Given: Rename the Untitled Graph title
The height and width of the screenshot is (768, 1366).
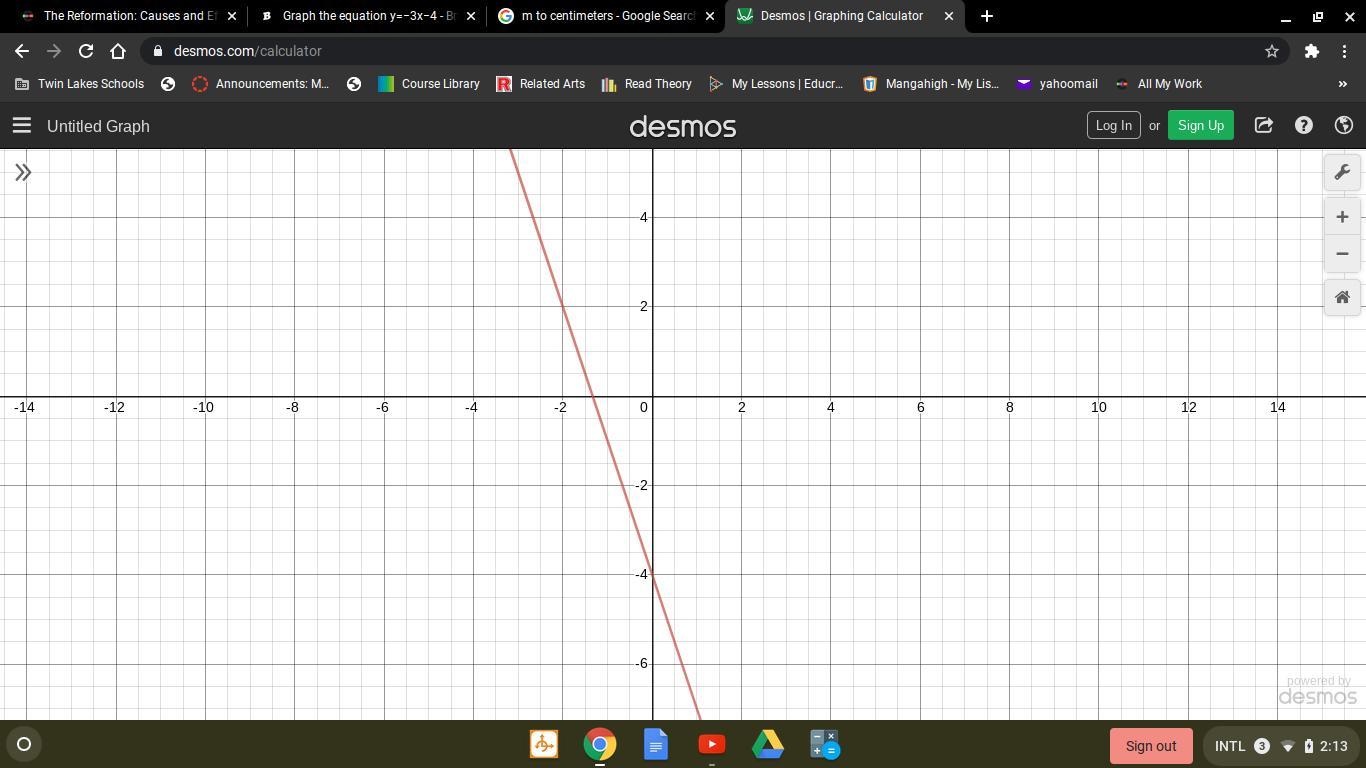Looking at the screenshot, I should pyautogui.click(x=98, y=126).
